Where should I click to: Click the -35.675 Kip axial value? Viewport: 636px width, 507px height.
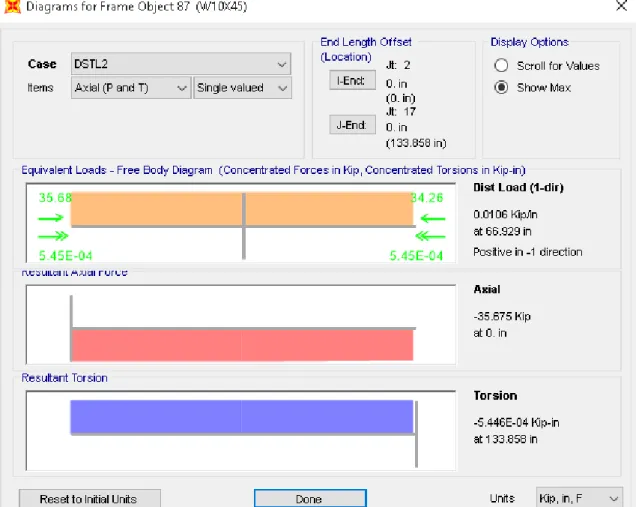click(502, 316)
